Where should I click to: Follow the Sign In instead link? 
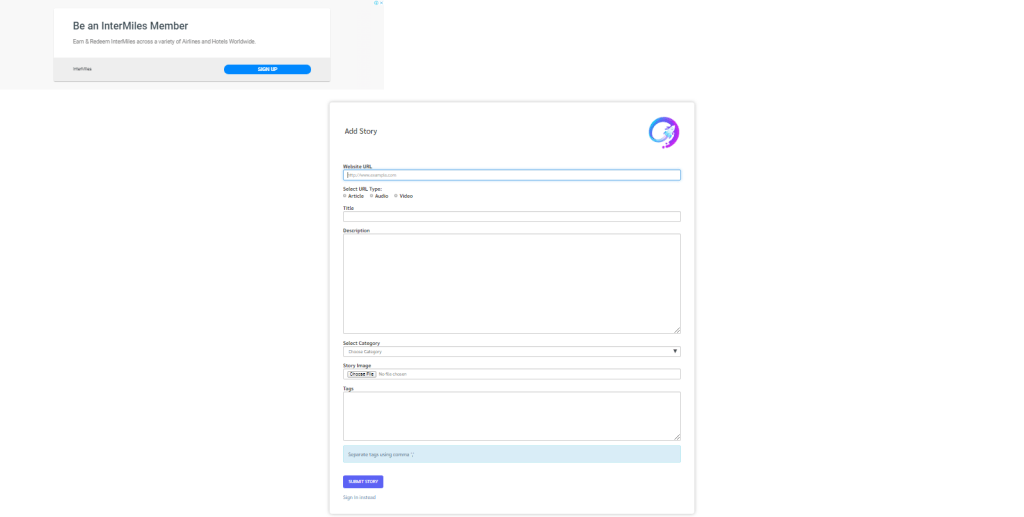click(359, 497)
